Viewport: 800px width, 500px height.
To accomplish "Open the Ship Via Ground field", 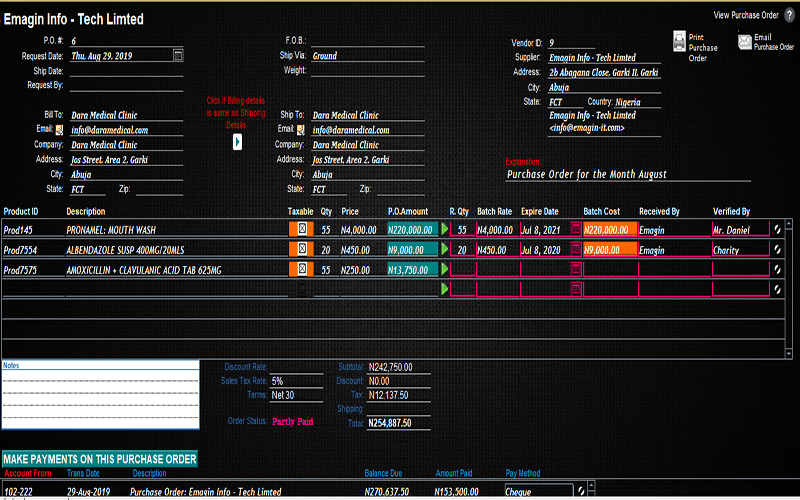I will [366, 57].
